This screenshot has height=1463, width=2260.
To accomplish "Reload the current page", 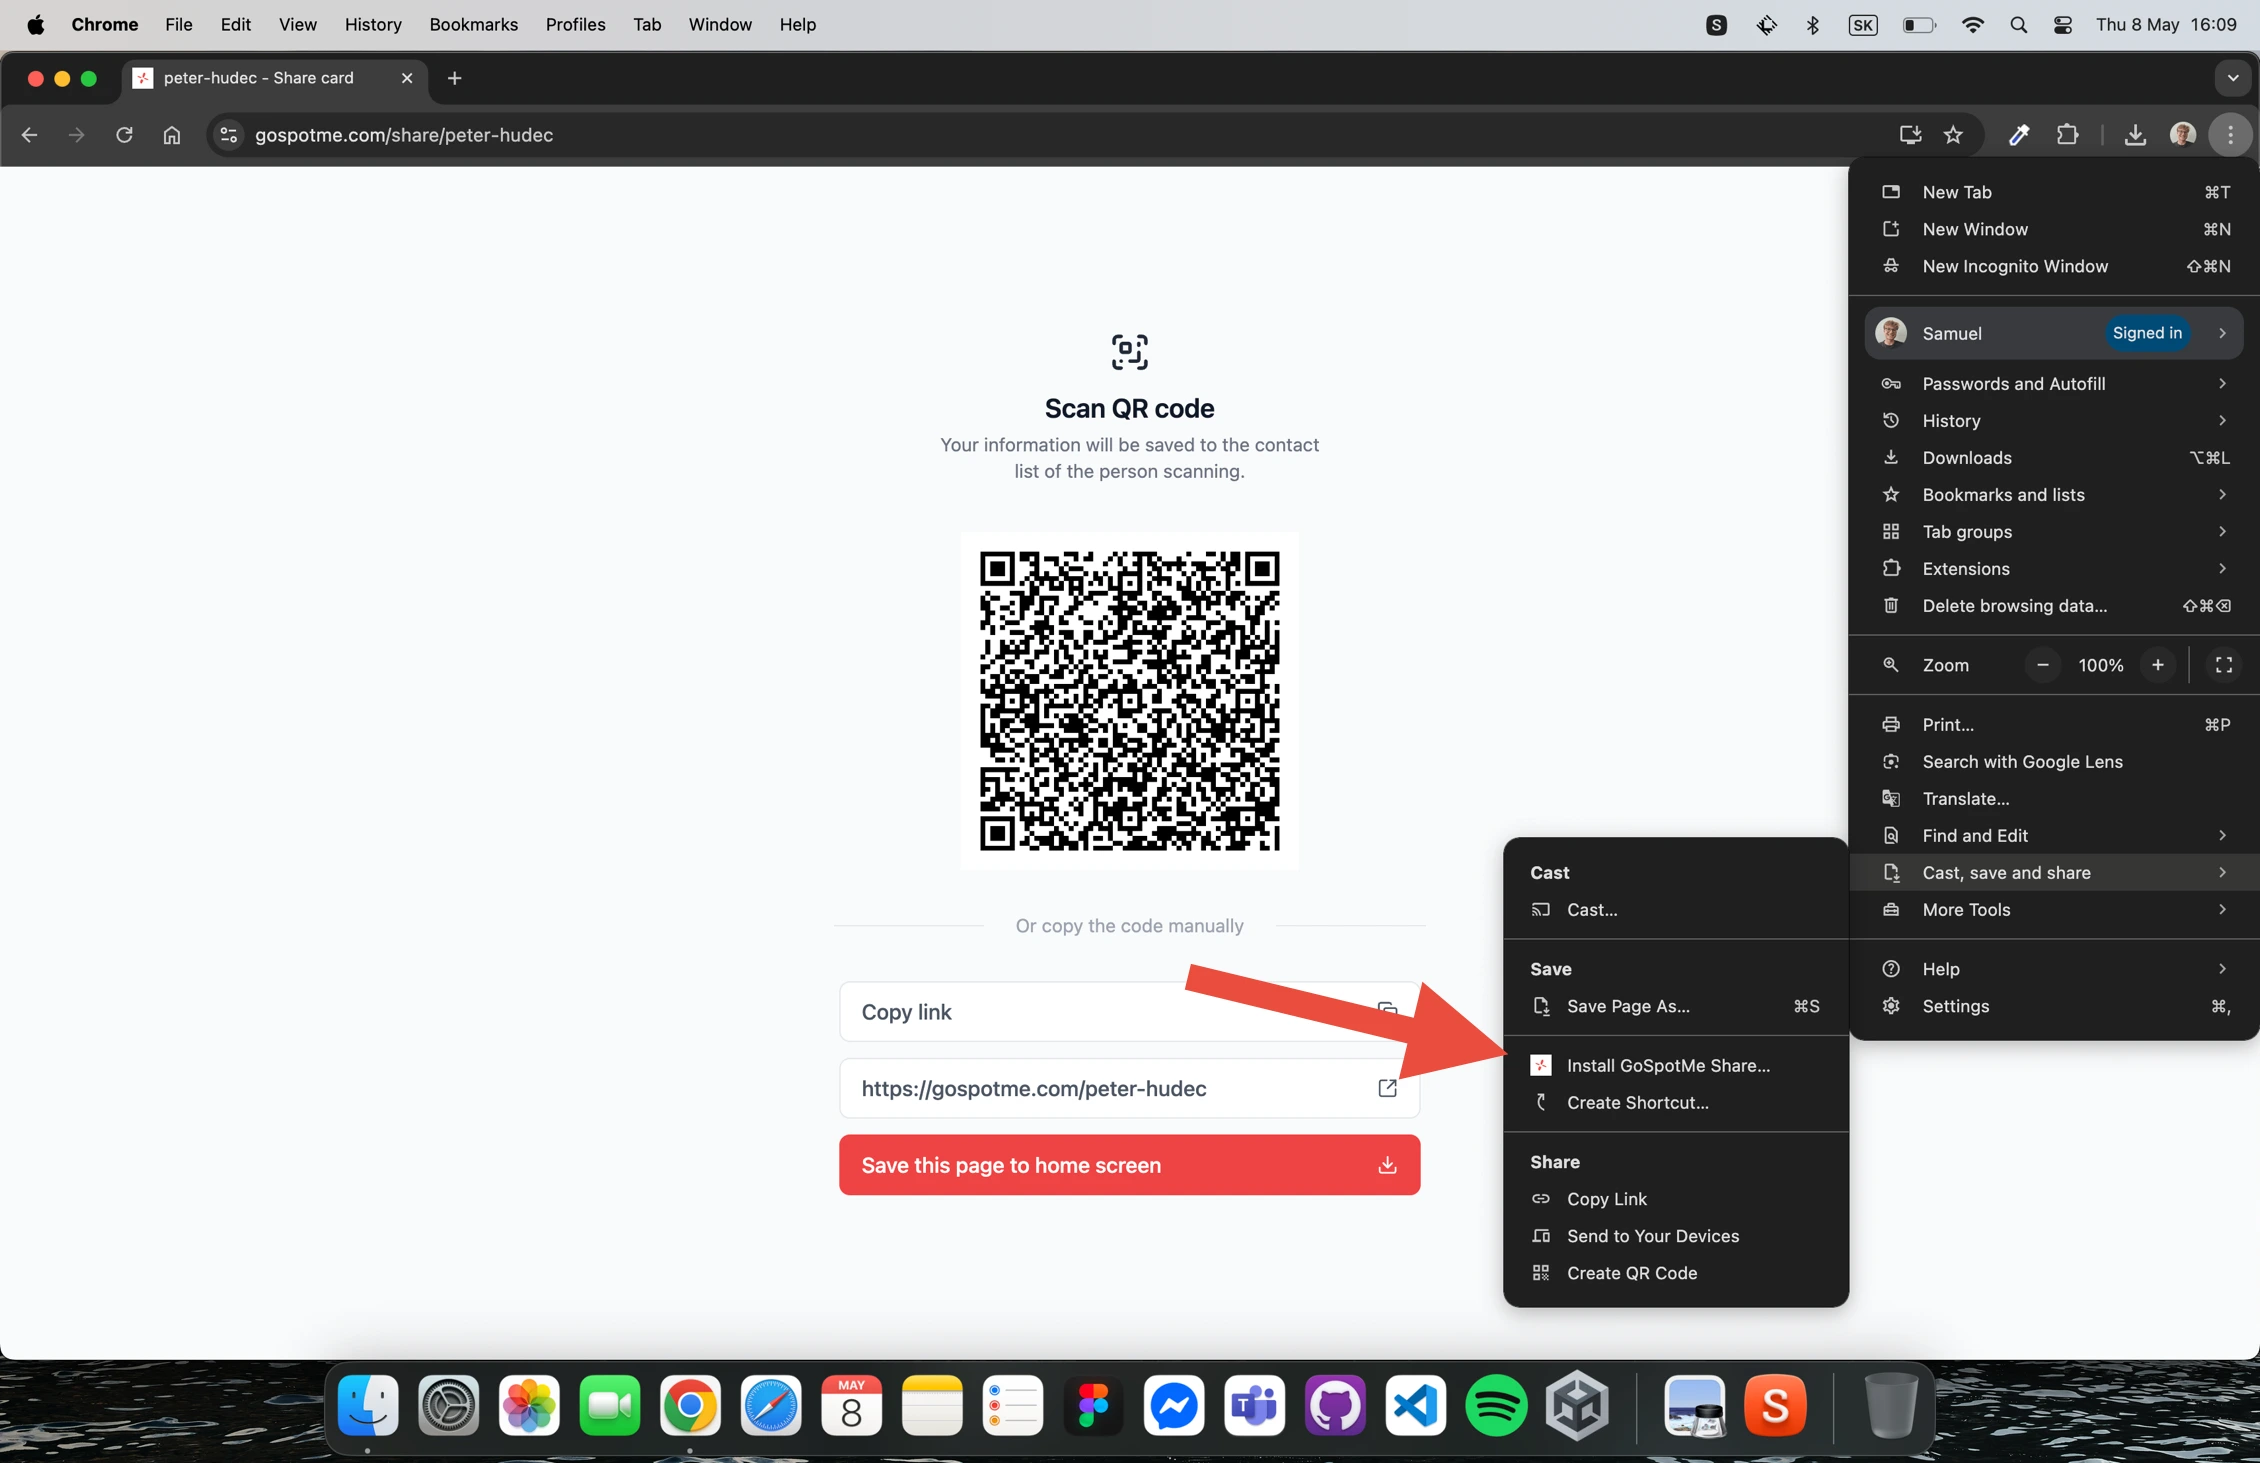I will click(x=124, y=135).
